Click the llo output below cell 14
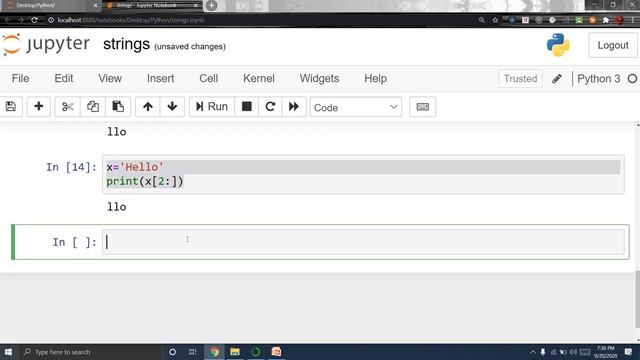Screen dimensions: 640x360 pyautogui.click(x=117, y=207)
